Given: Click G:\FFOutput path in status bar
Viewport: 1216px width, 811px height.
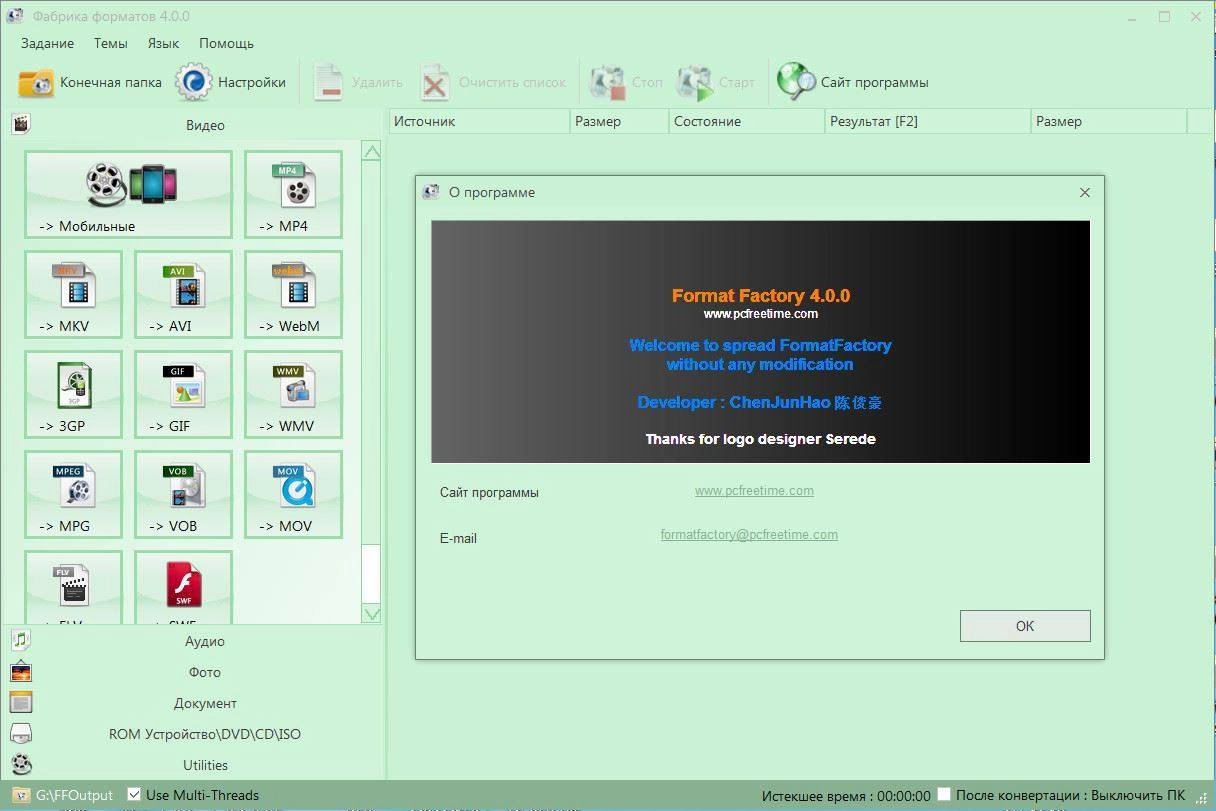Looking at the screenshot, I should 75,795.
